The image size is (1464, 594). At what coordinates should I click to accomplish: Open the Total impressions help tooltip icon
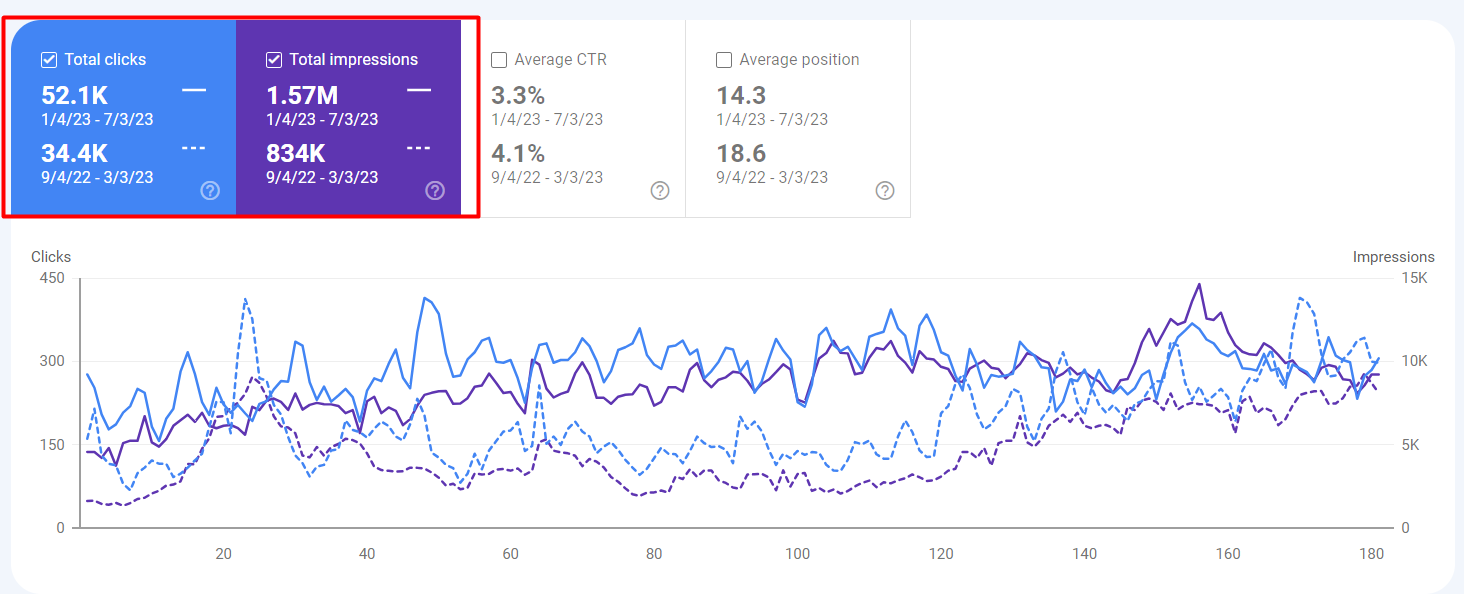[x=434, y=190]
